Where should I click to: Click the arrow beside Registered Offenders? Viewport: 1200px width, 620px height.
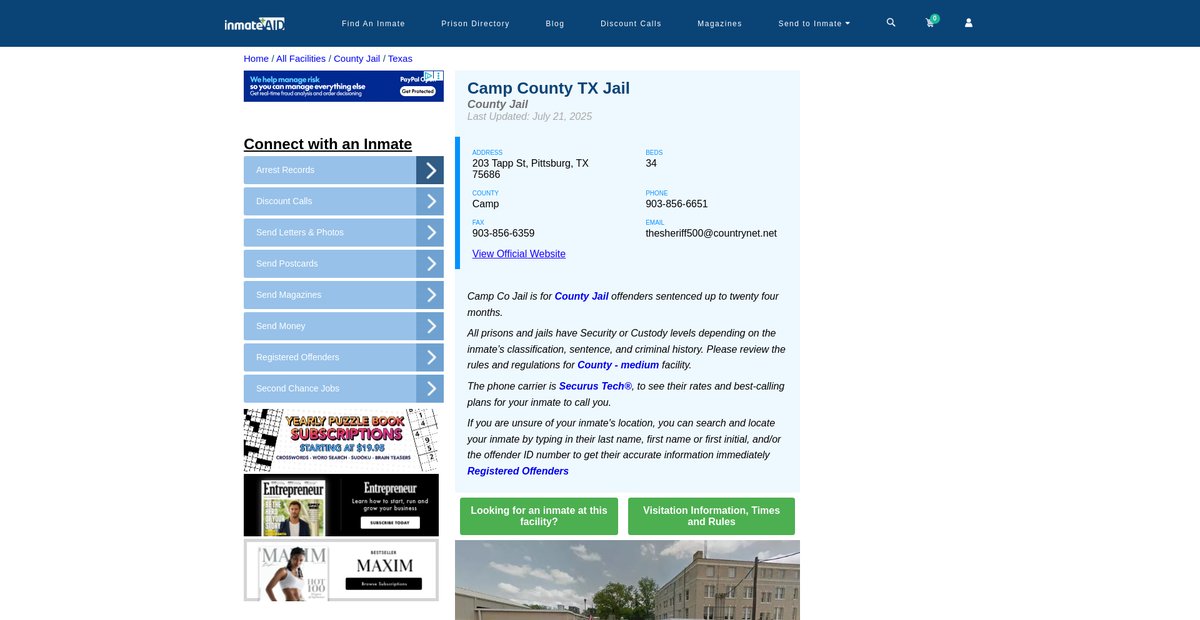point(430,357)
